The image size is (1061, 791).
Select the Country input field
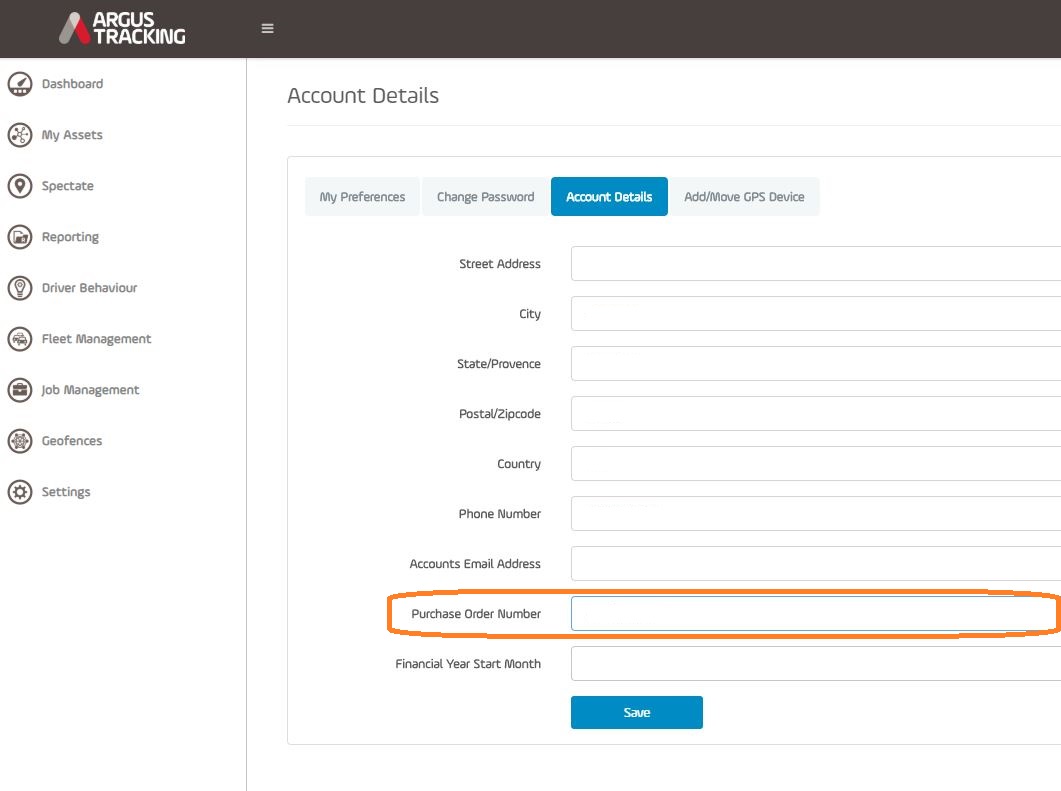click(x=815, y=464)
